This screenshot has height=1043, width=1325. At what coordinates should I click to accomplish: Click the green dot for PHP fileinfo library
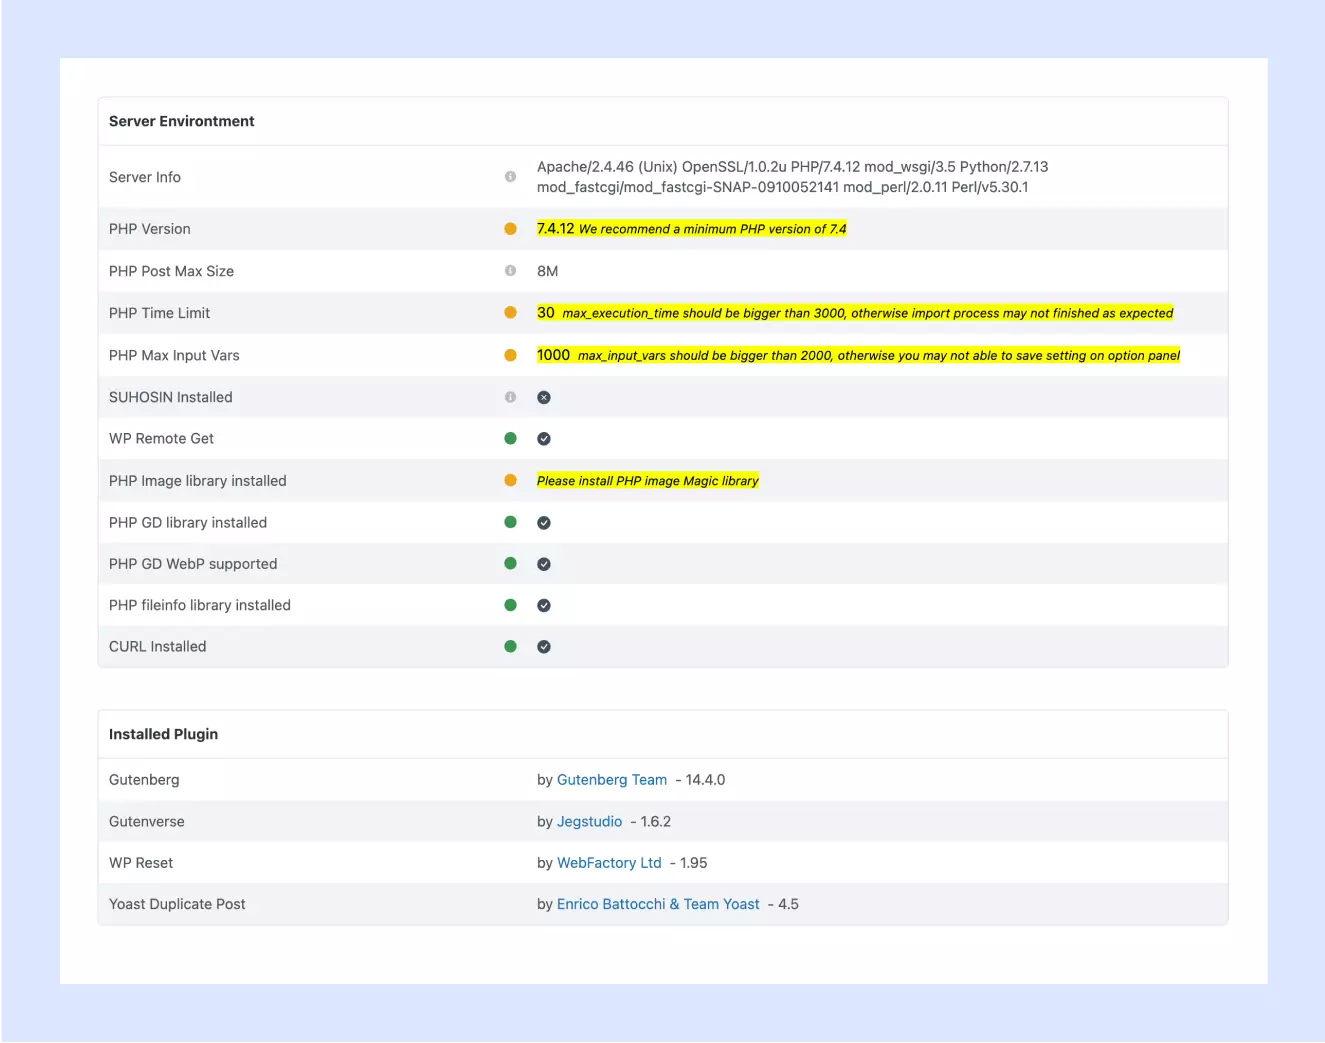point(510,605)
